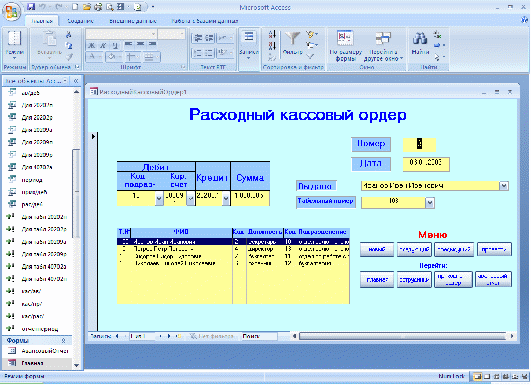Image resolution: width=531 pixels, height=385 pixels.
Task: Click the Сумма input field
Action: (250, 198)
